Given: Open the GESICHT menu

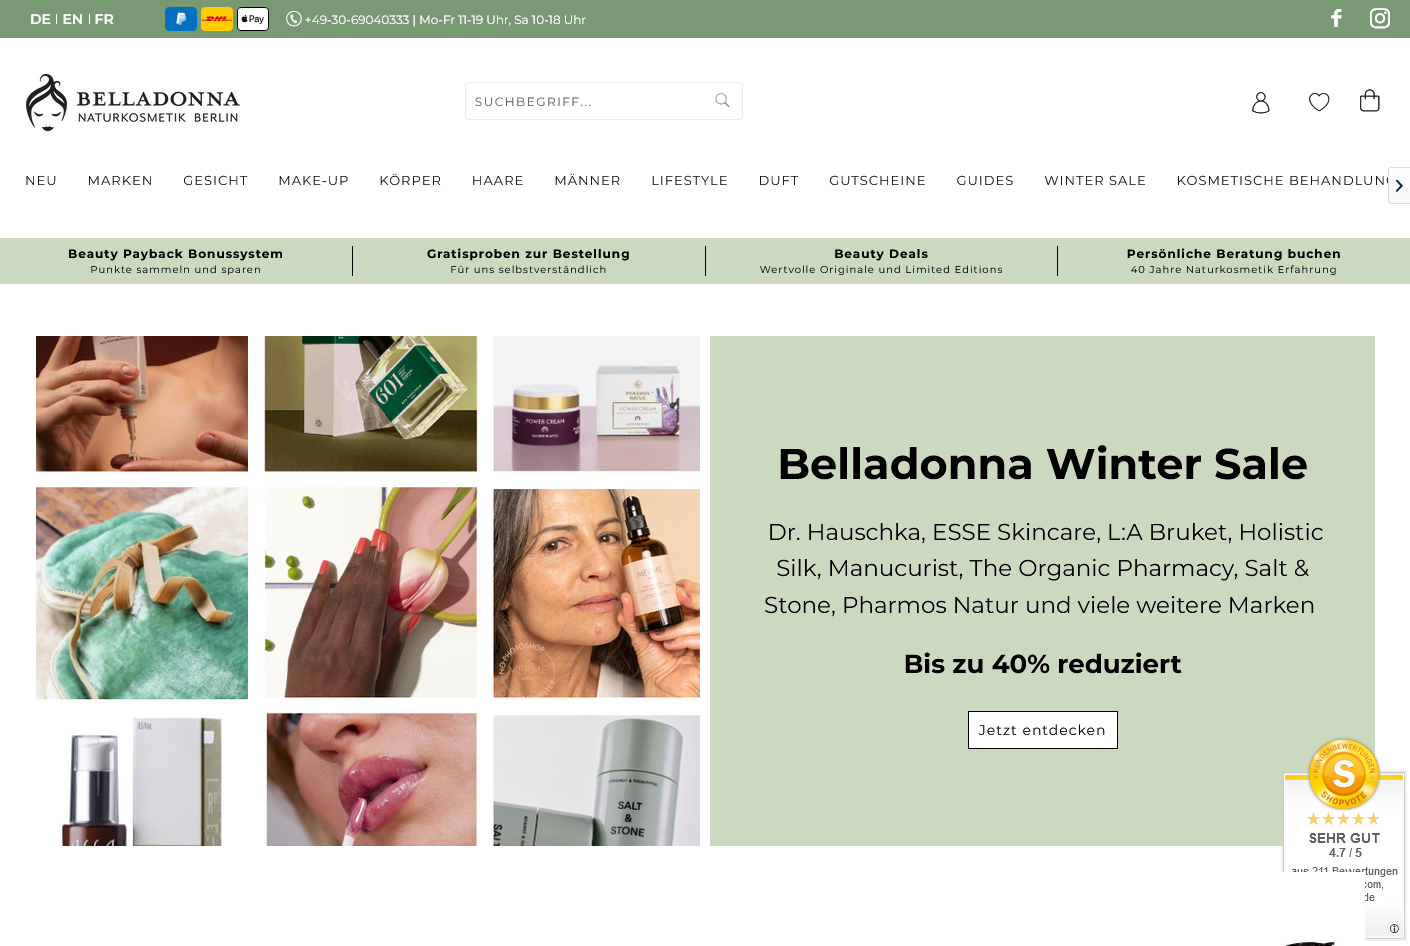Looking at the screenshot, I should (x=215, y=180).
